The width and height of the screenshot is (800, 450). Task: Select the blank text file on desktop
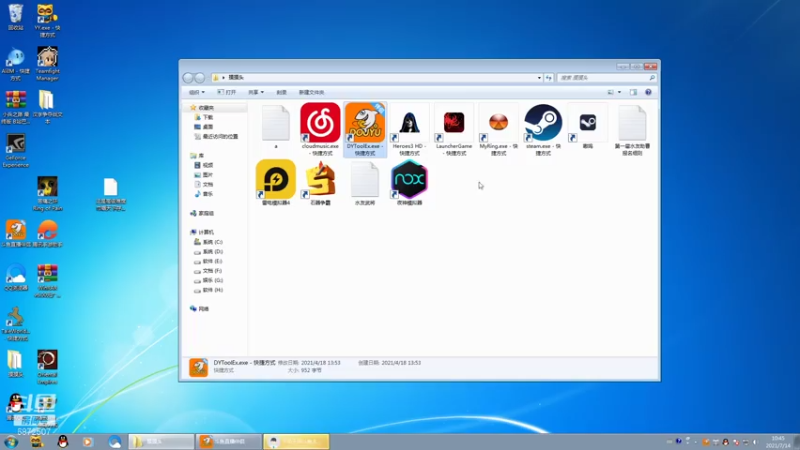tap(111, 194)
